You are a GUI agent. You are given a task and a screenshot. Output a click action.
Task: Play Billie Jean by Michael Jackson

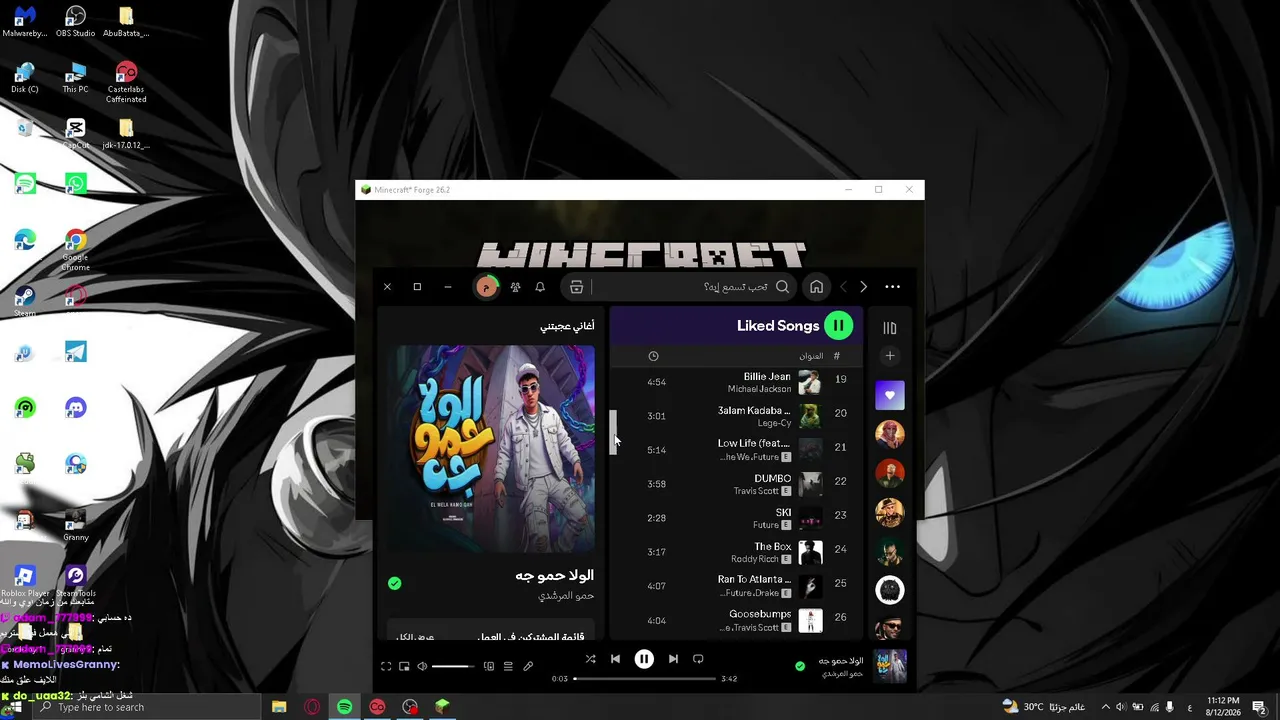point(737,382)
